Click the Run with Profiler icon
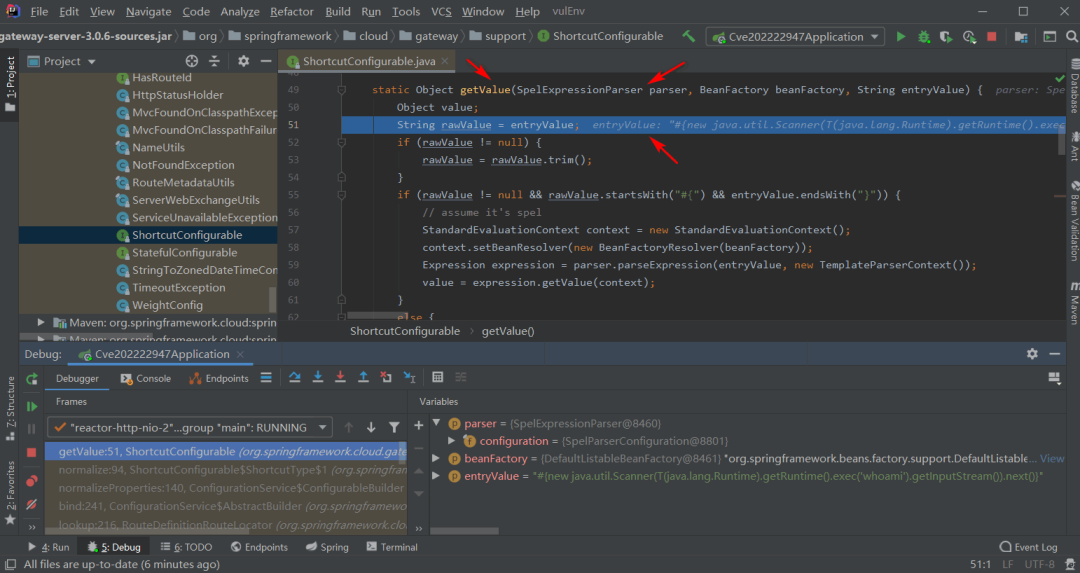 [x=969, y=37]
